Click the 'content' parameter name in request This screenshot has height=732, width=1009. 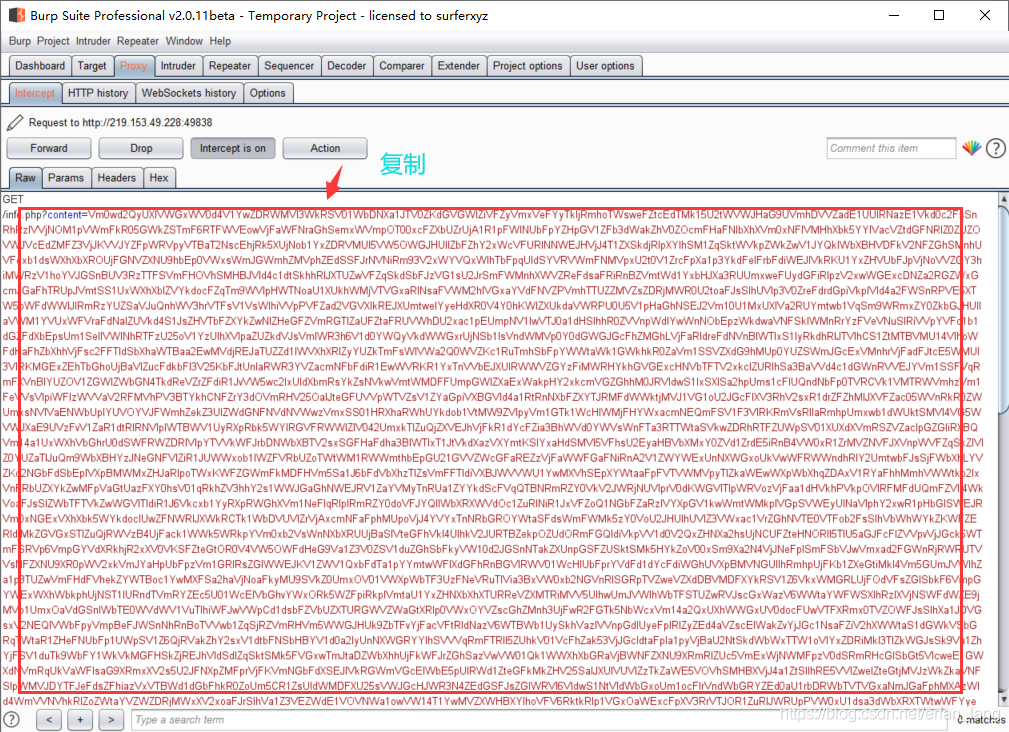[x=64, y=215]
